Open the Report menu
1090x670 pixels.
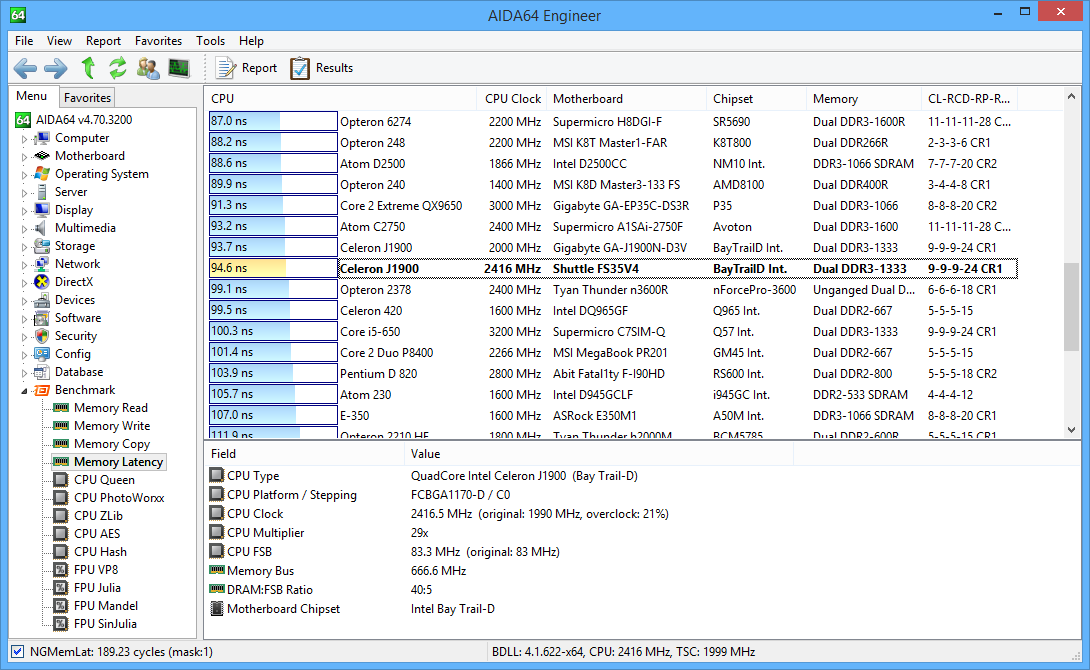pyautogui.click(x=104, y=41)
